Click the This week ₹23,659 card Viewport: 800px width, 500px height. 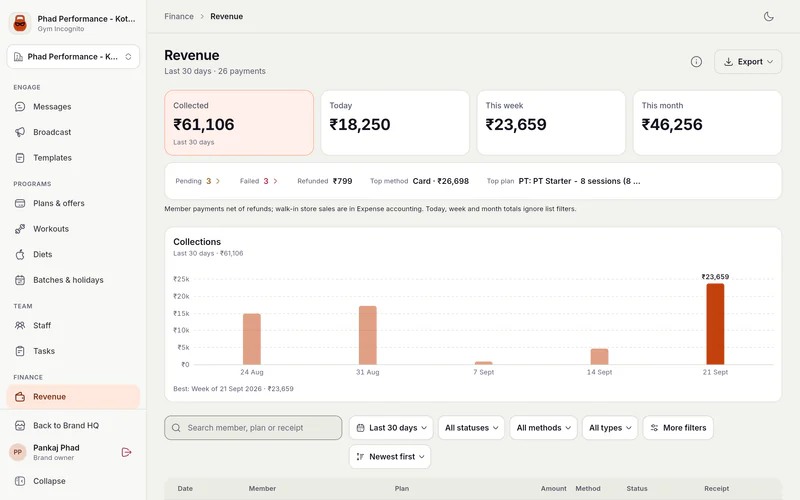pos(551,123)
